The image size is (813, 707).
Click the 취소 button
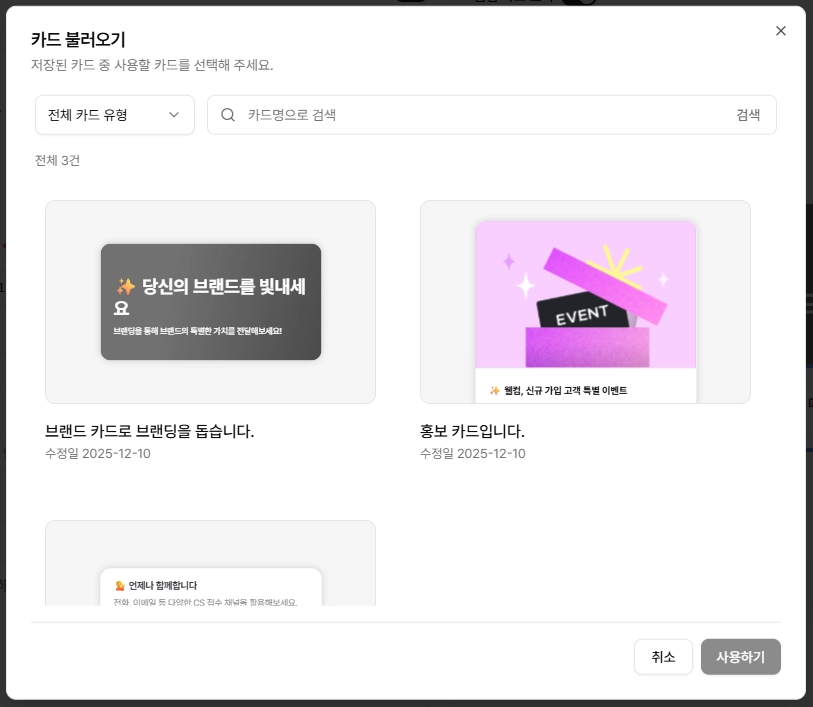(x=663, y=657)
